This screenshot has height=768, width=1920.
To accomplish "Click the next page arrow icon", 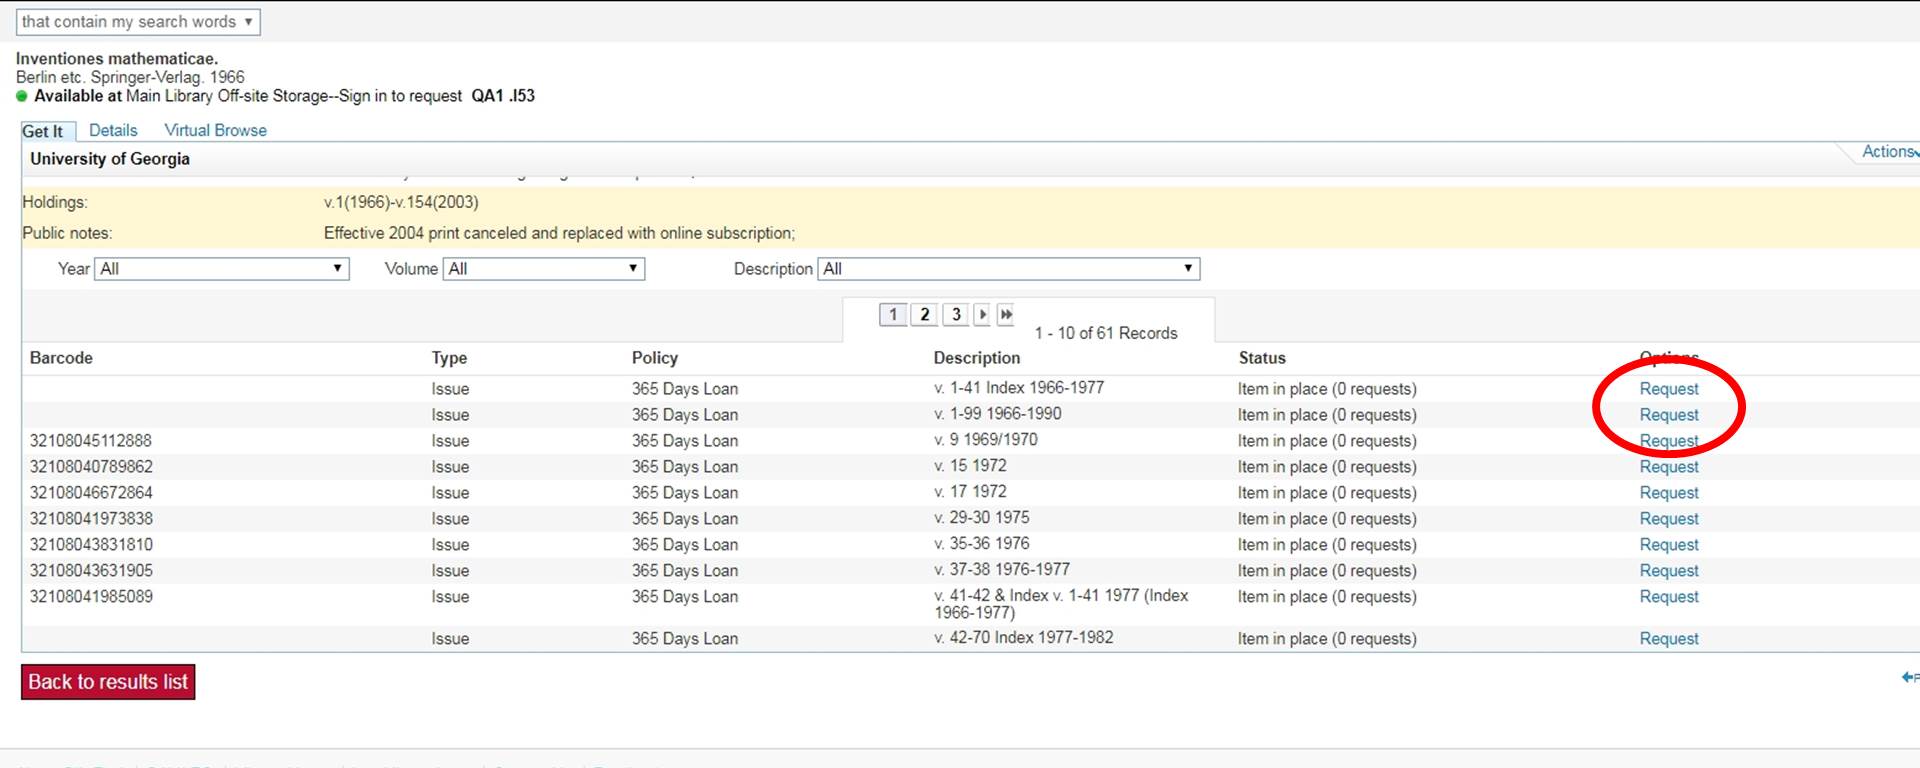I will [x=982, y=315].
